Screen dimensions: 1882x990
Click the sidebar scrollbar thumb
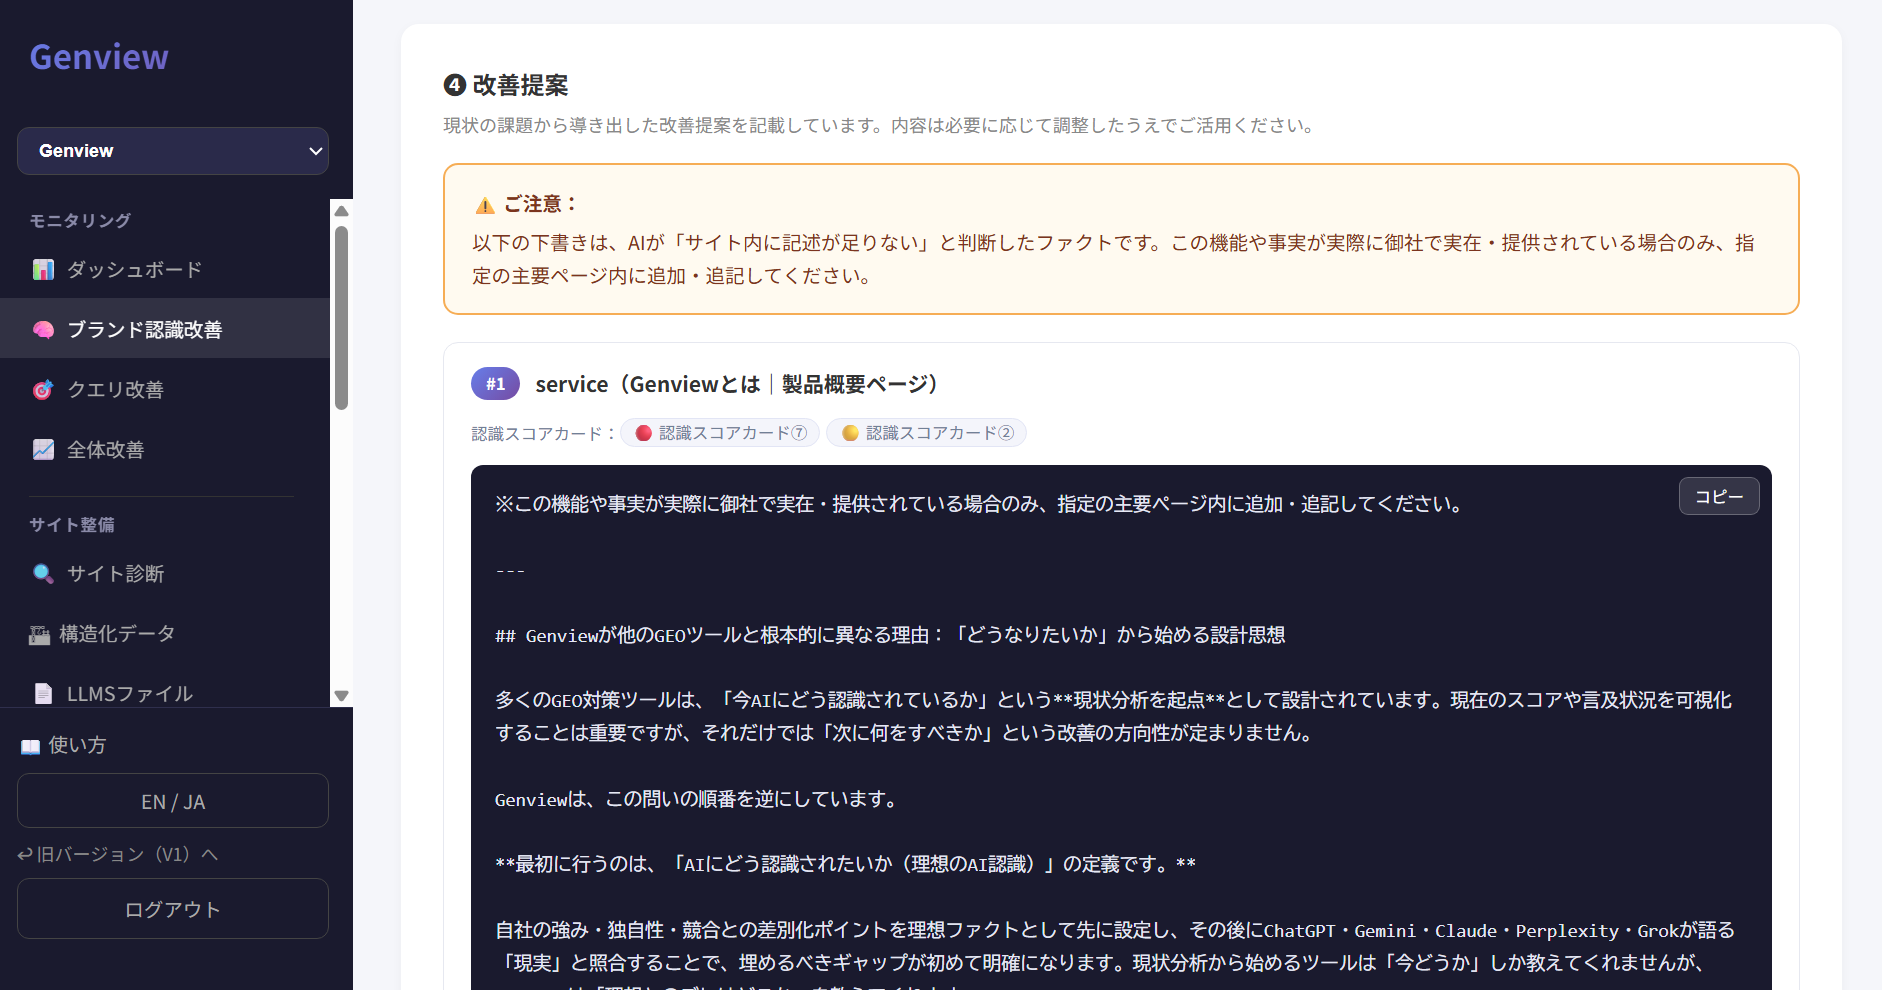[x=341, y=318]
